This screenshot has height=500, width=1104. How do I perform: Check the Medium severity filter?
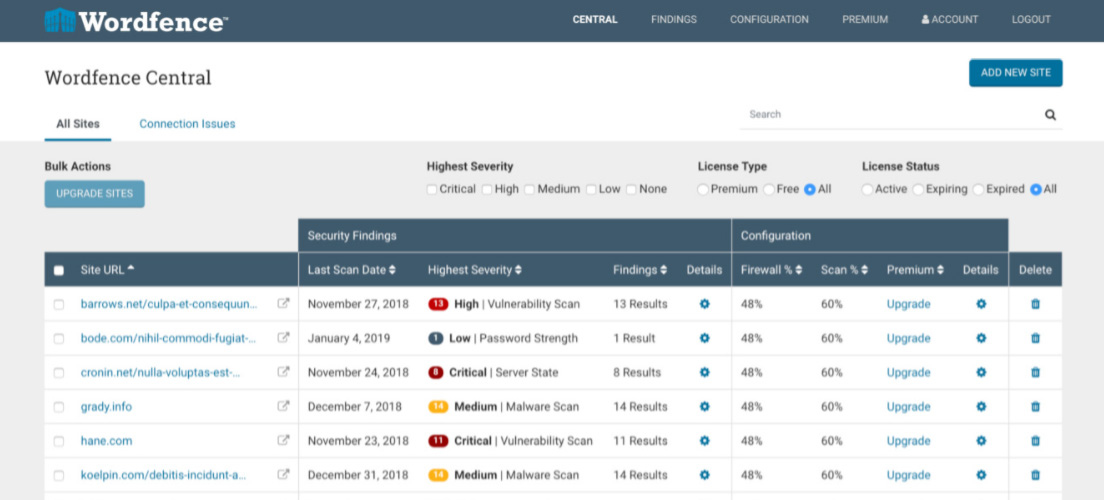[x=529, y=189]
